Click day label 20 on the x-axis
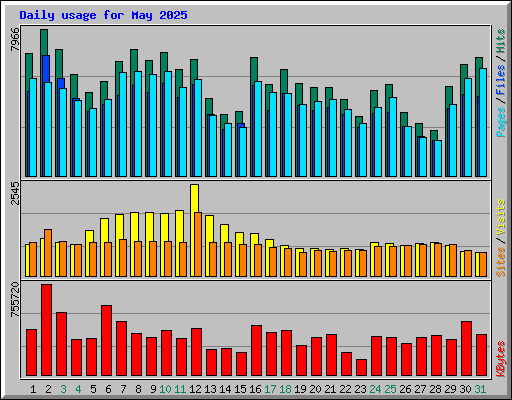This screenshot has height=400, width=512. [315, 389]
